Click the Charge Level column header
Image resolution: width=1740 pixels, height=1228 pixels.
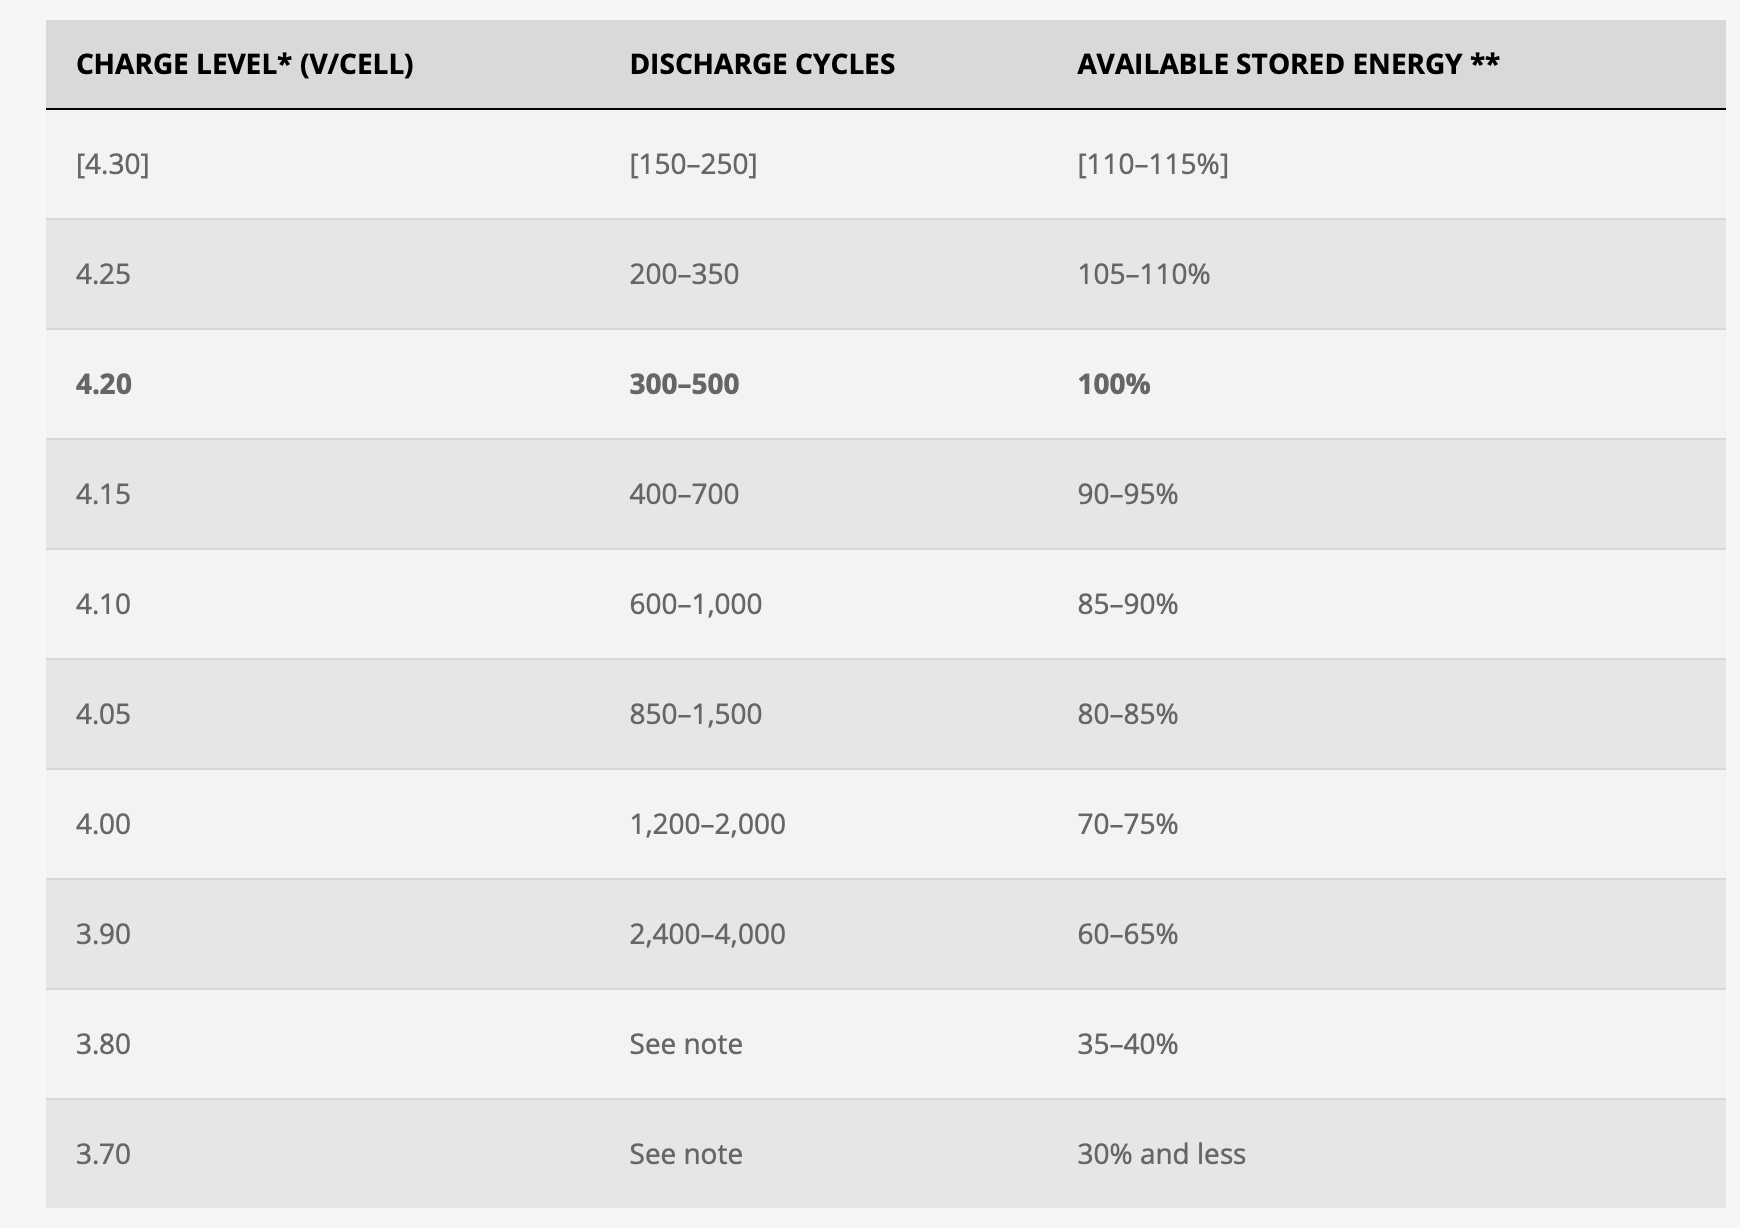tap(244, 64)
